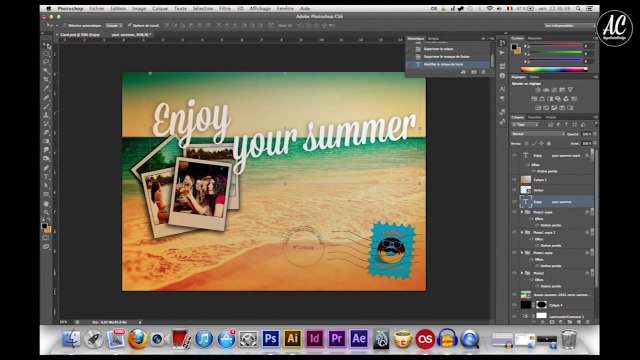640x360 pixels.
Task: Switch to the Styles tab
Action: click(534, 77)
